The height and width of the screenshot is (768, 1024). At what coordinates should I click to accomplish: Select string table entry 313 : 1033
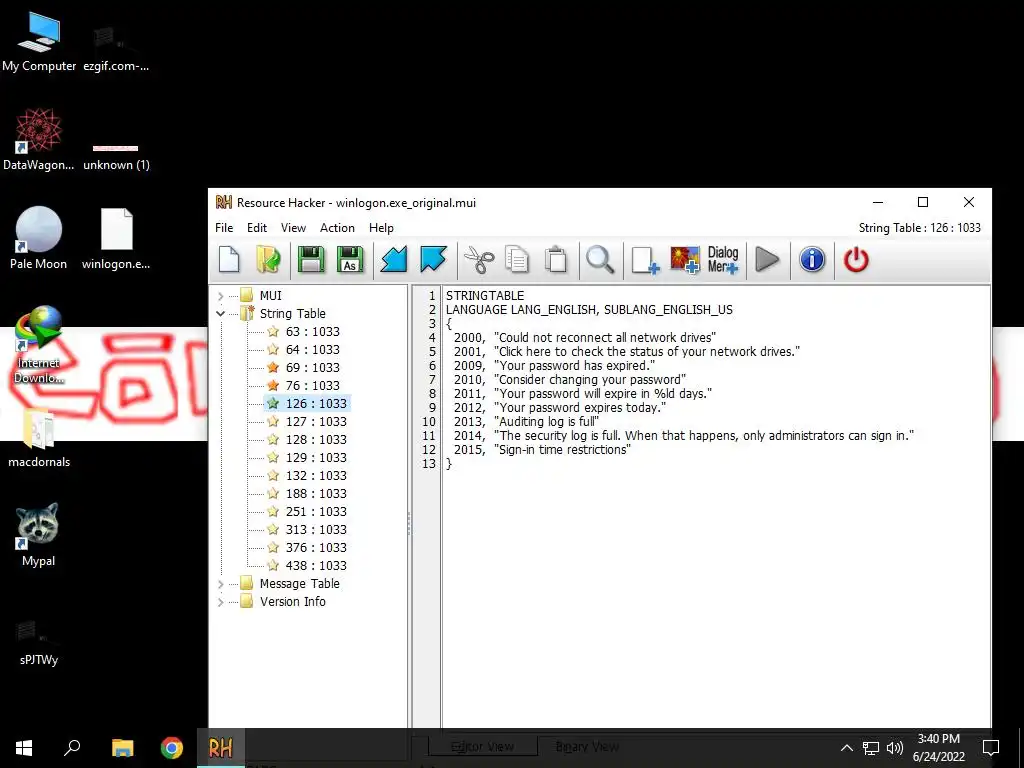(x=316, y=530)
